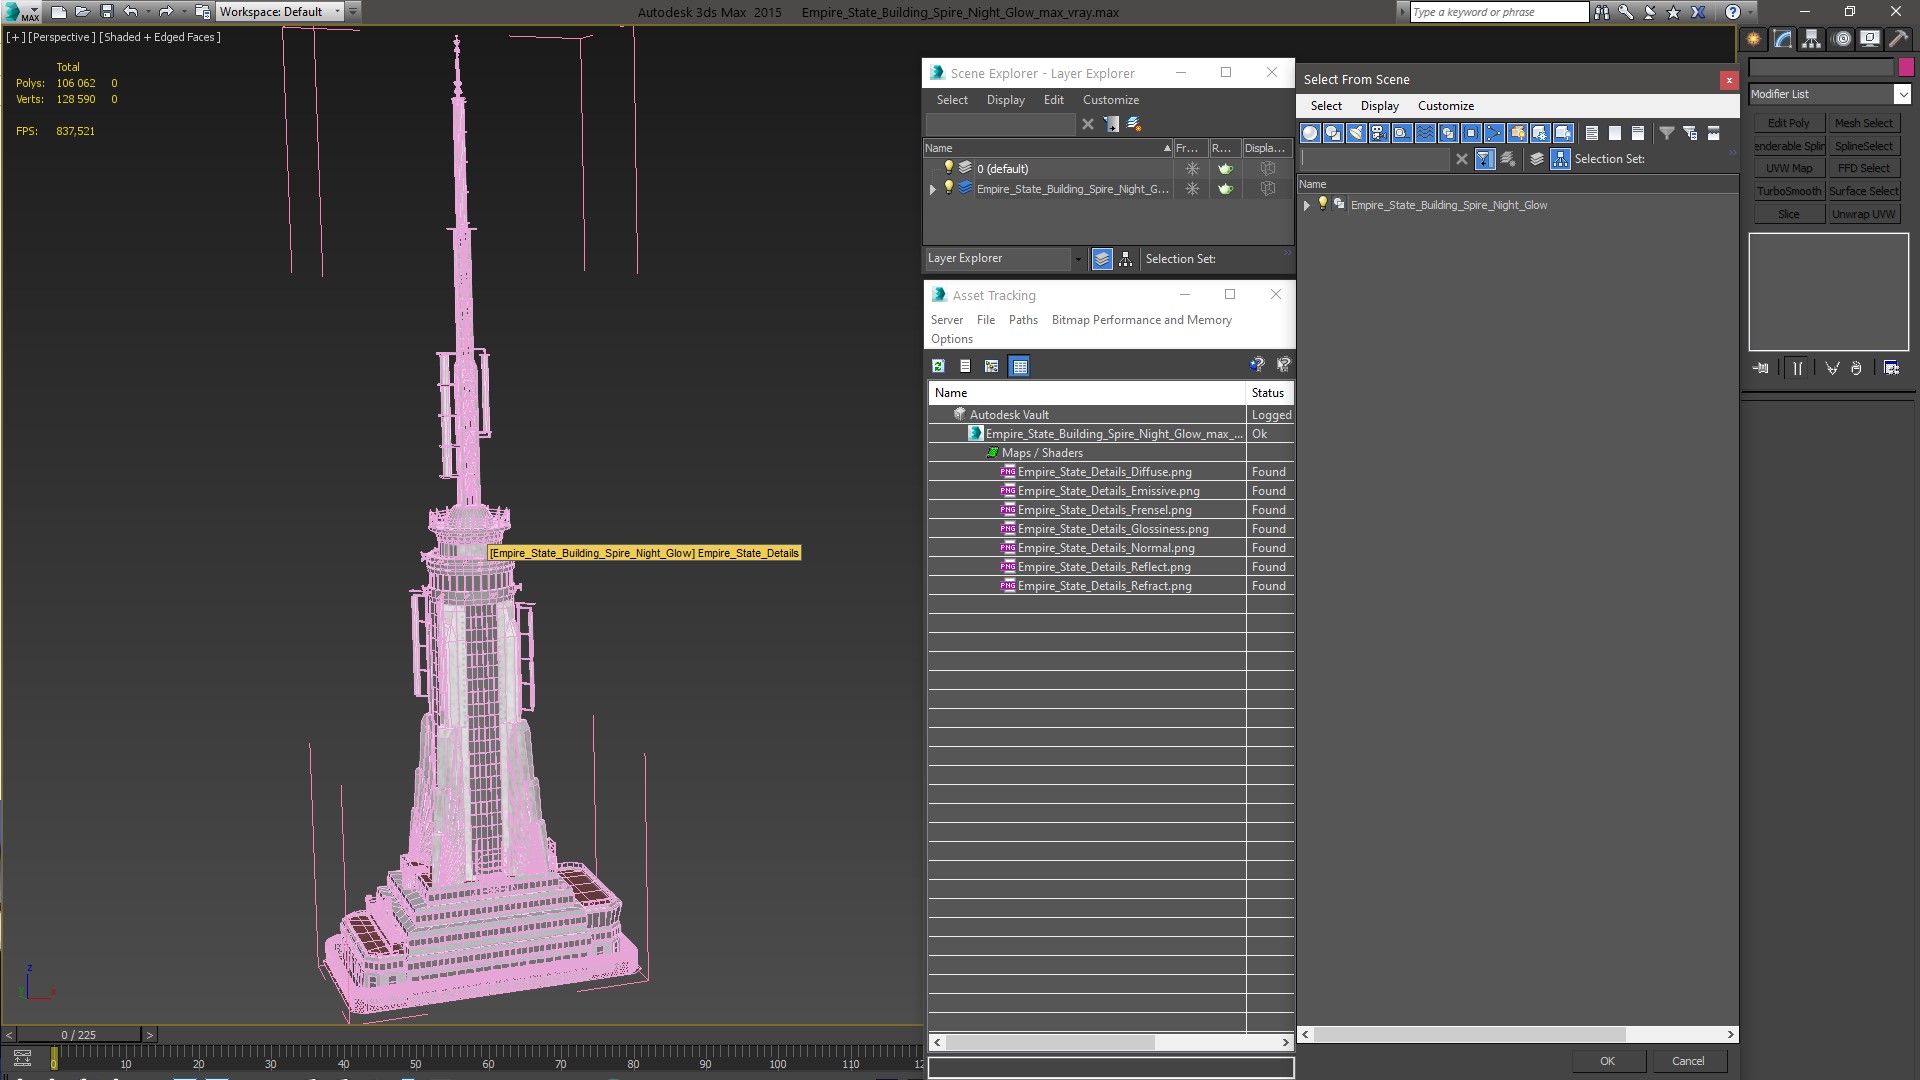Viewport: 1920px width, 1080px height.
Task: Toggle Display Groups filter in Select From Scene
Action: (x=1448, y=133)
